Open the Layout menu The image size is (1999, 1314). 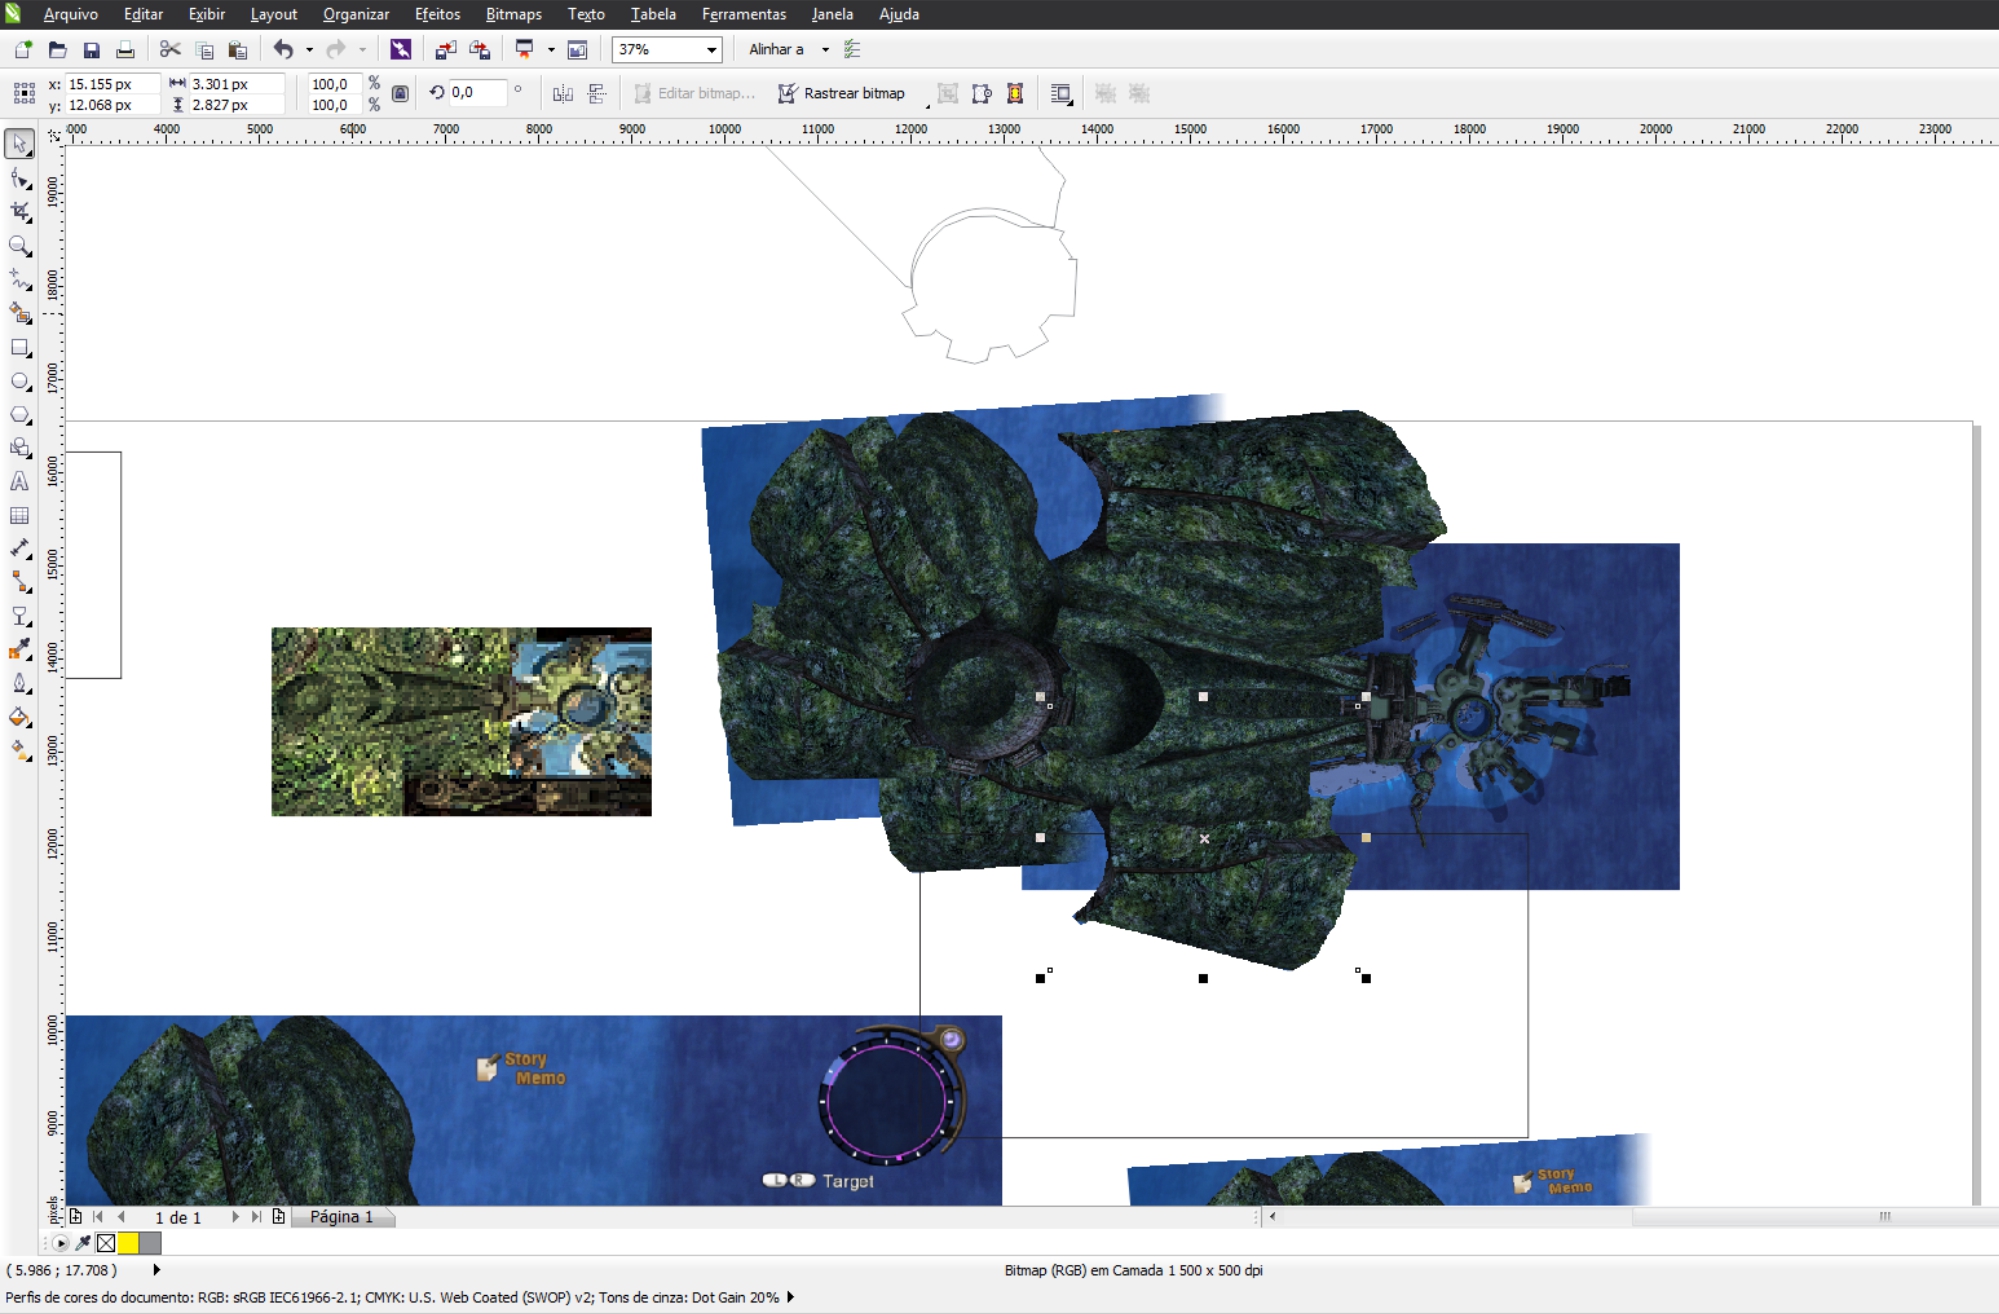click(x=274, y=14)
